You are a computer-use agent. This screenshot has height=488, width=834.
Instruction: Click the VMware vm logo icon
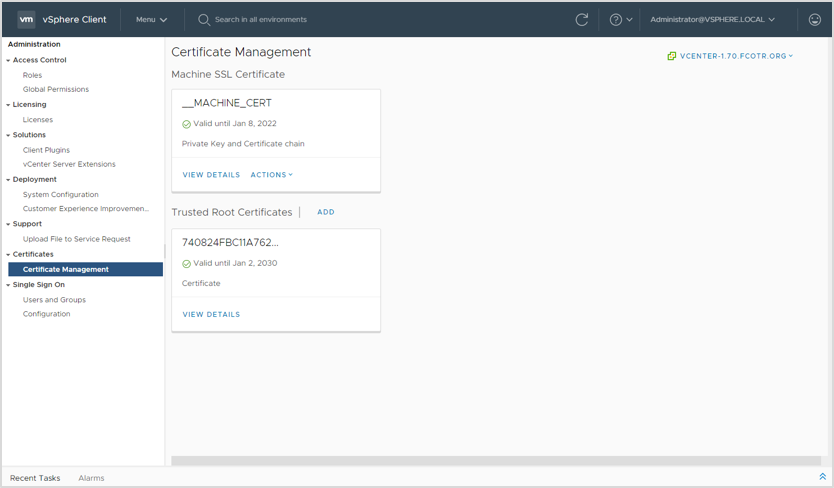pyautogui.click(x=26, y=19)
